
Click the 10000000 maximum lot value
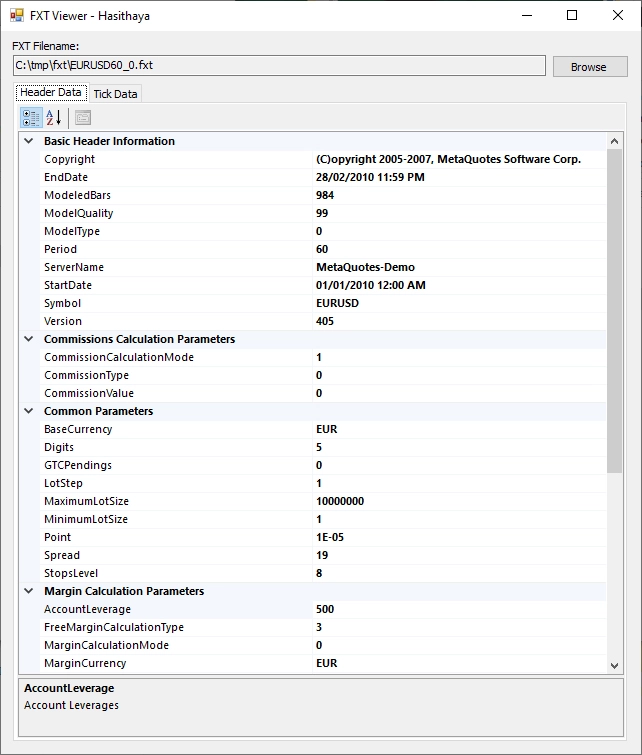pyautogui.click(x=340, y=501)
